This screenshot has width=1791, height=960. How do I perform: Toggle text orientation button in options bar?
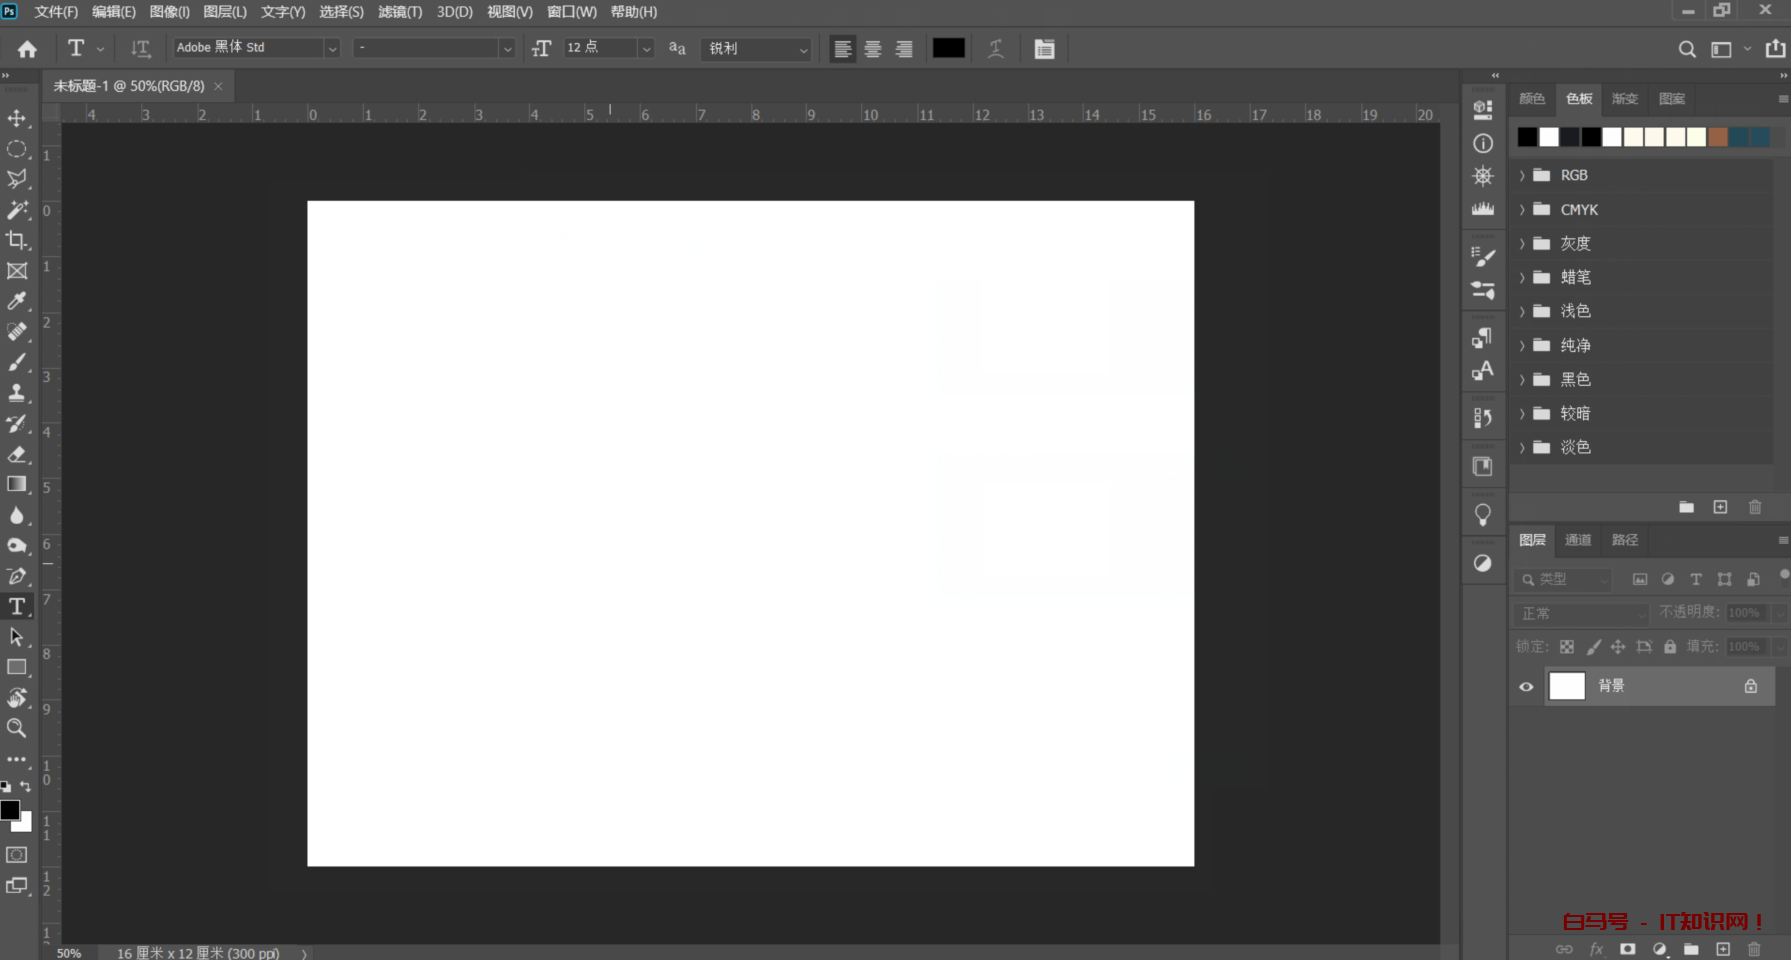tap(140, 48)
